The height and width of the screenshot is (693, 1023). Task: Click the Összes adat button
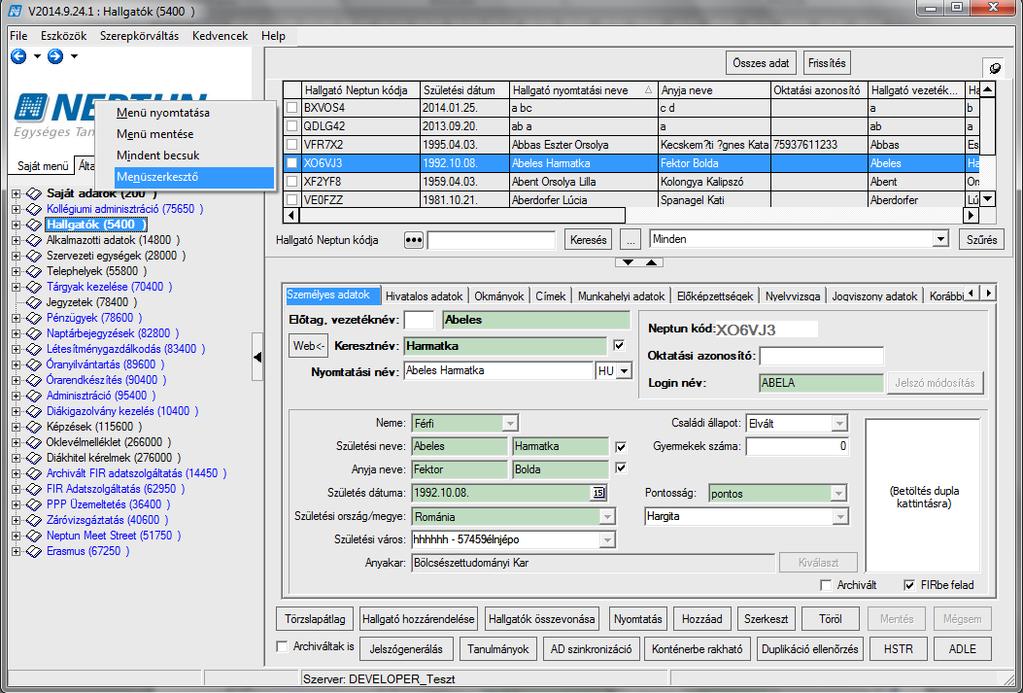[761, 63]
